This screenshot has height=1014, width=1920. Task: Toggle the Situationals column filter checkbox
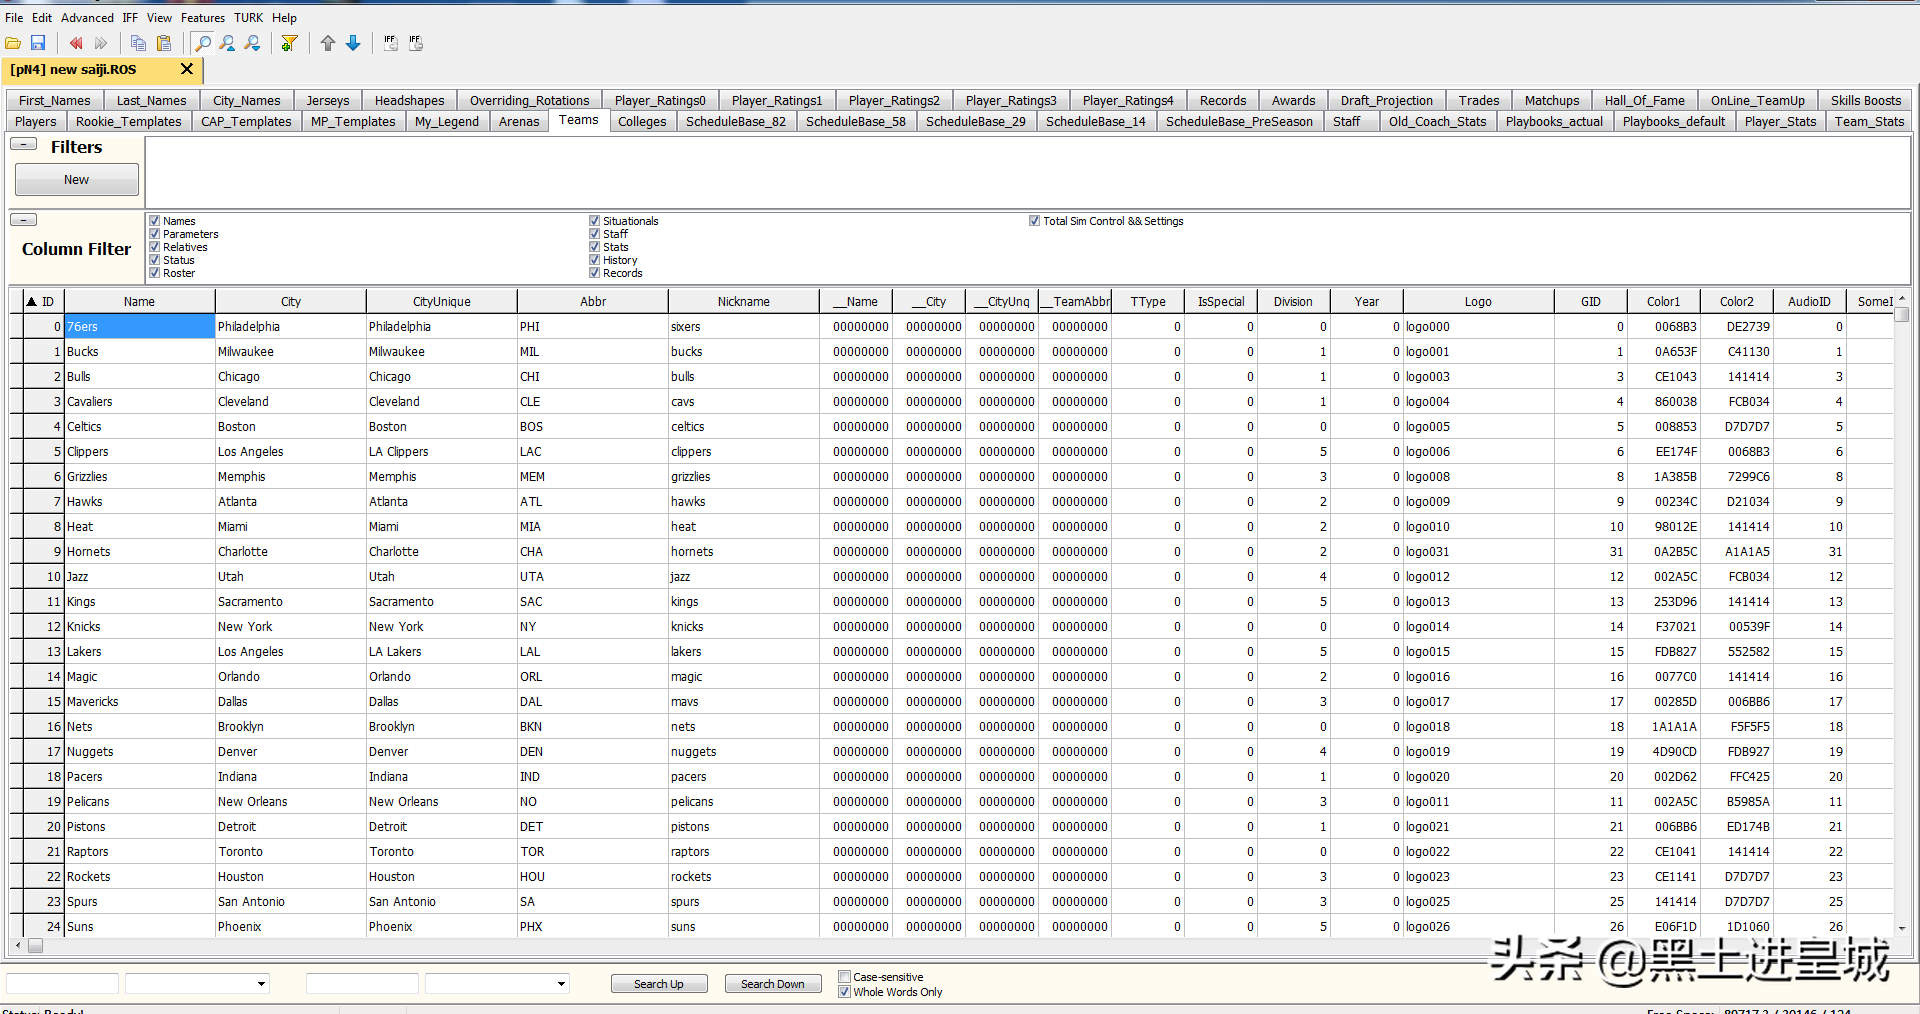point(595,221)
